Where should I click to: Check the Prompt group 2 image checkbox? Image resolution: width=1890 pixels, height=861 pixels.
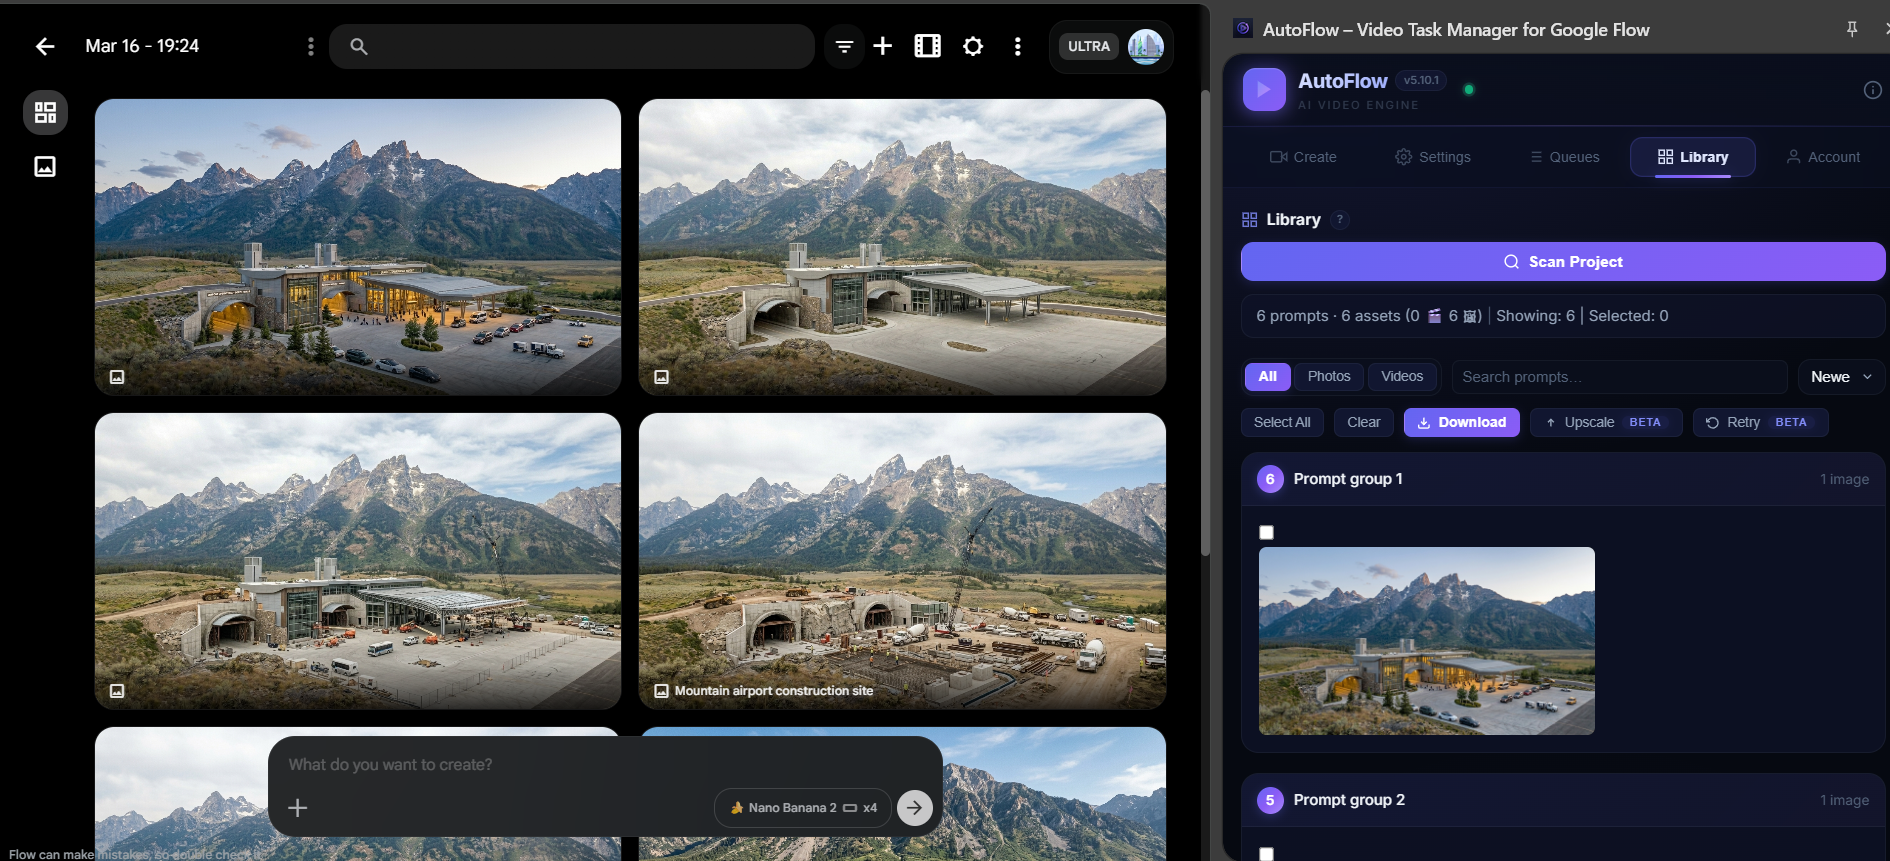[1267, 853]
